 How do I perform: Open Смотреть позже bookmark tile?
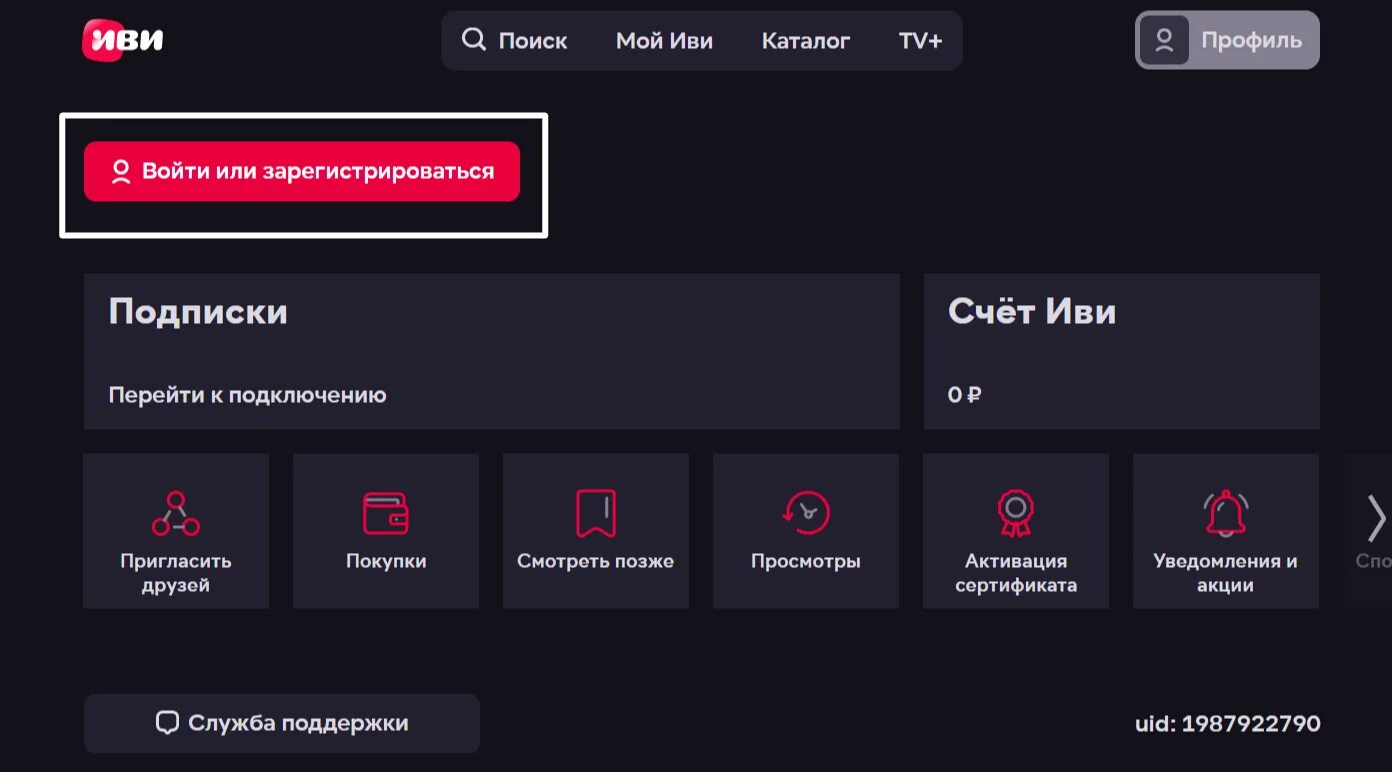tap(596, 531)
